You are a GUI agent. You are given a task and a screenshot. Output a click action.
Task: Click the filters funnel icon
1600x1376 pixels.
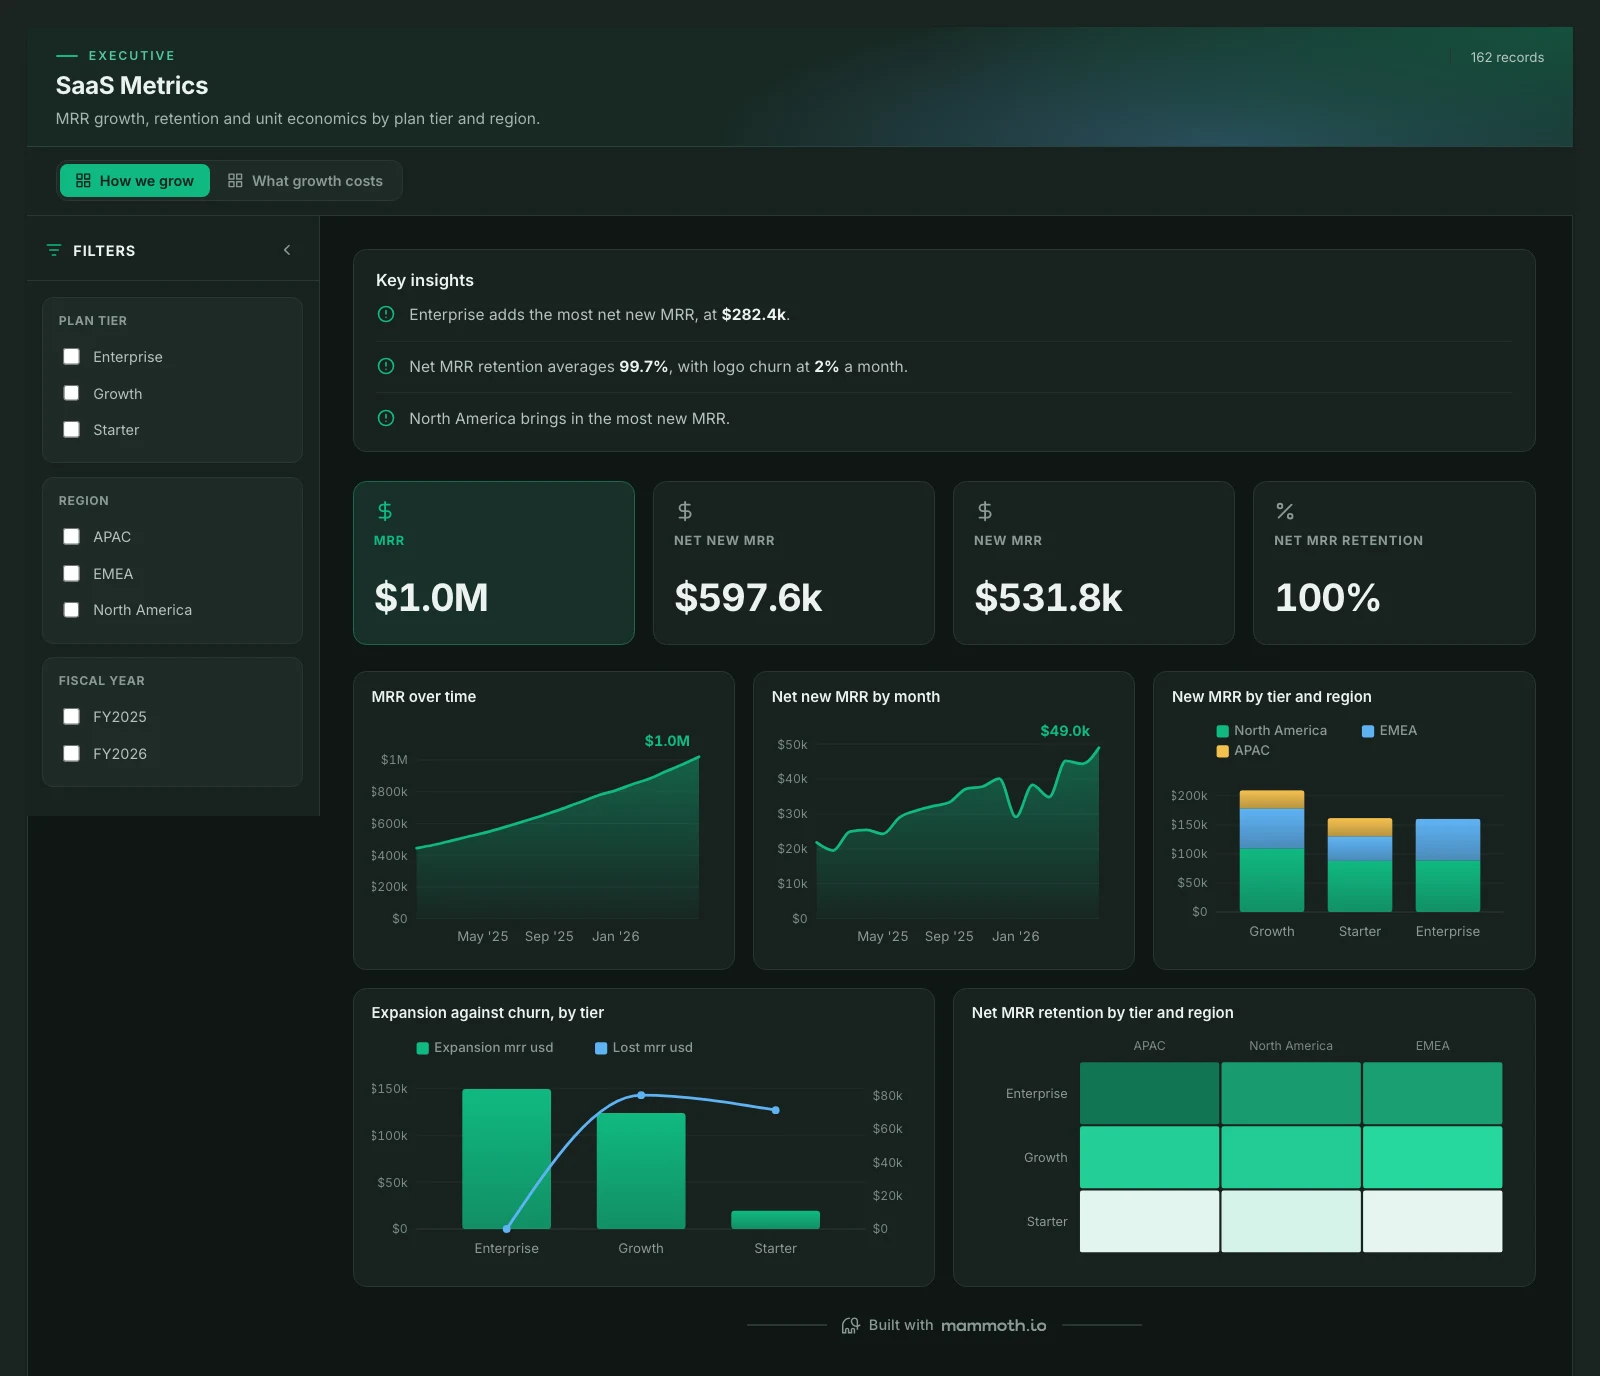tap(54, 250)
